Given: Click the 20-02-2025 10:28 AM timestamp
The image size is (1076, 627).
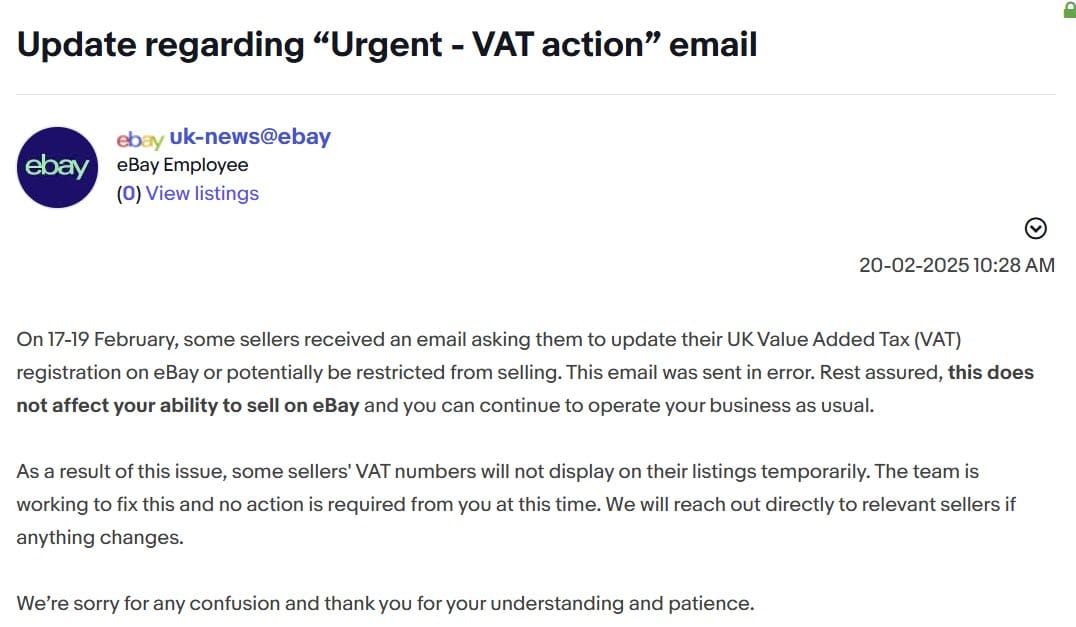Looking at the screenshot, I should point(957,265).
